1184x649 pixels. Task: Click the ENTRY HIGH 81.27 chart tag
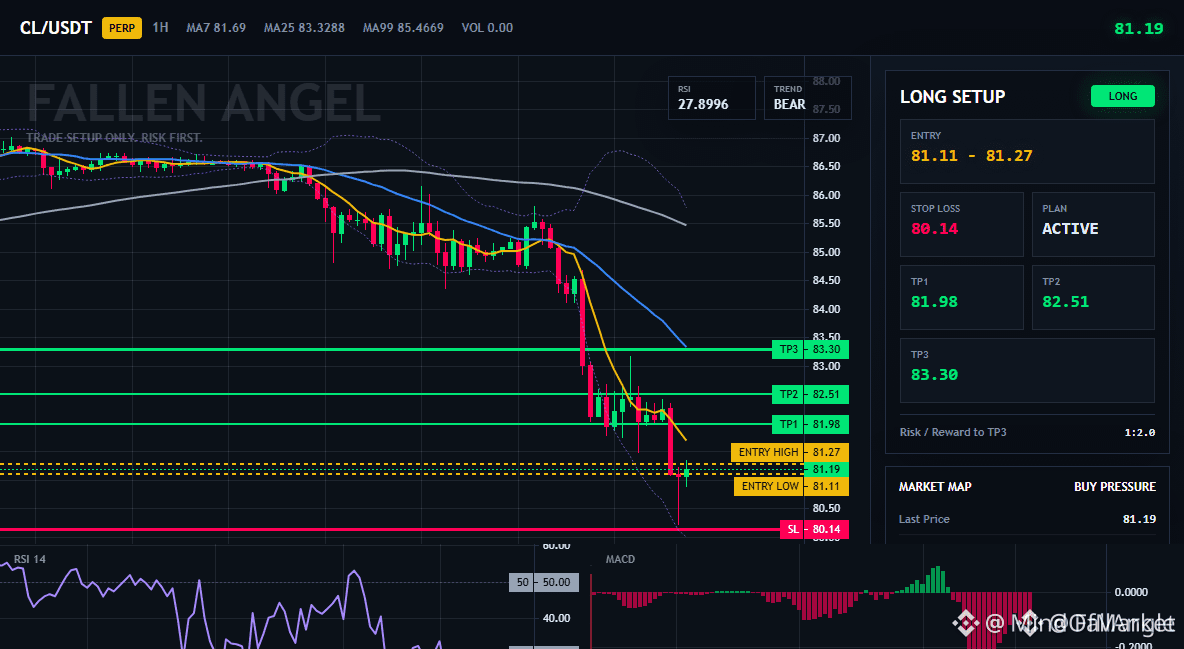click(790, 453)
